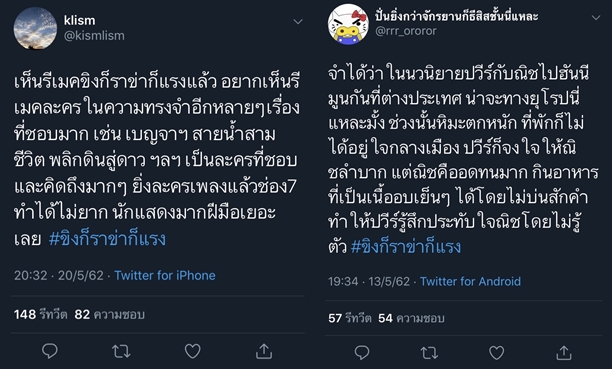Open the #ขิงก็ราข่าก็แรง hashtag in right tweet
The width and height of the screenshot is (612, 369).
coord(406,247)
